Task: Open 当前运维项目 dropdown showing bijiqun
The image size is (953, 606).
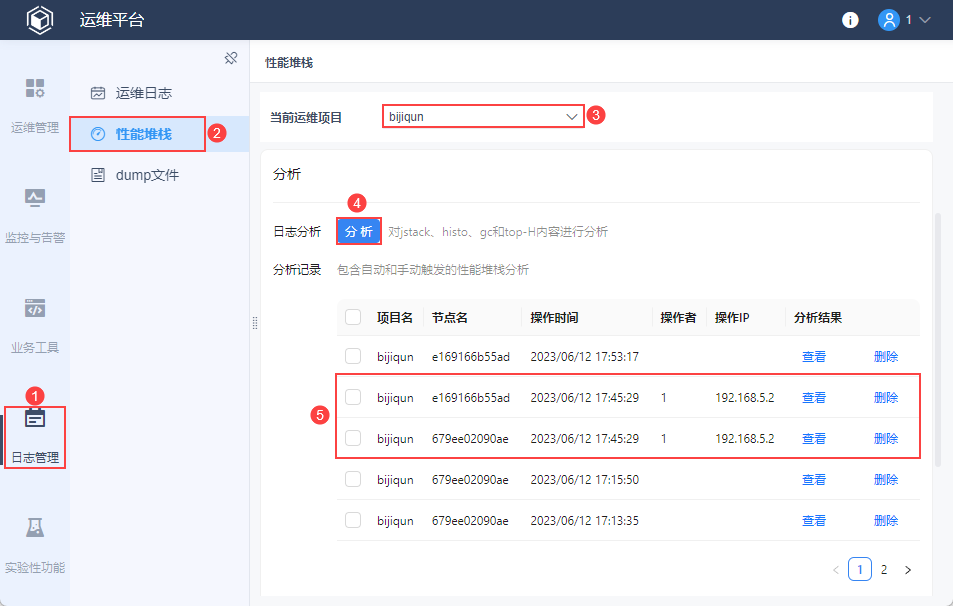Action: [x=483, y=116]
